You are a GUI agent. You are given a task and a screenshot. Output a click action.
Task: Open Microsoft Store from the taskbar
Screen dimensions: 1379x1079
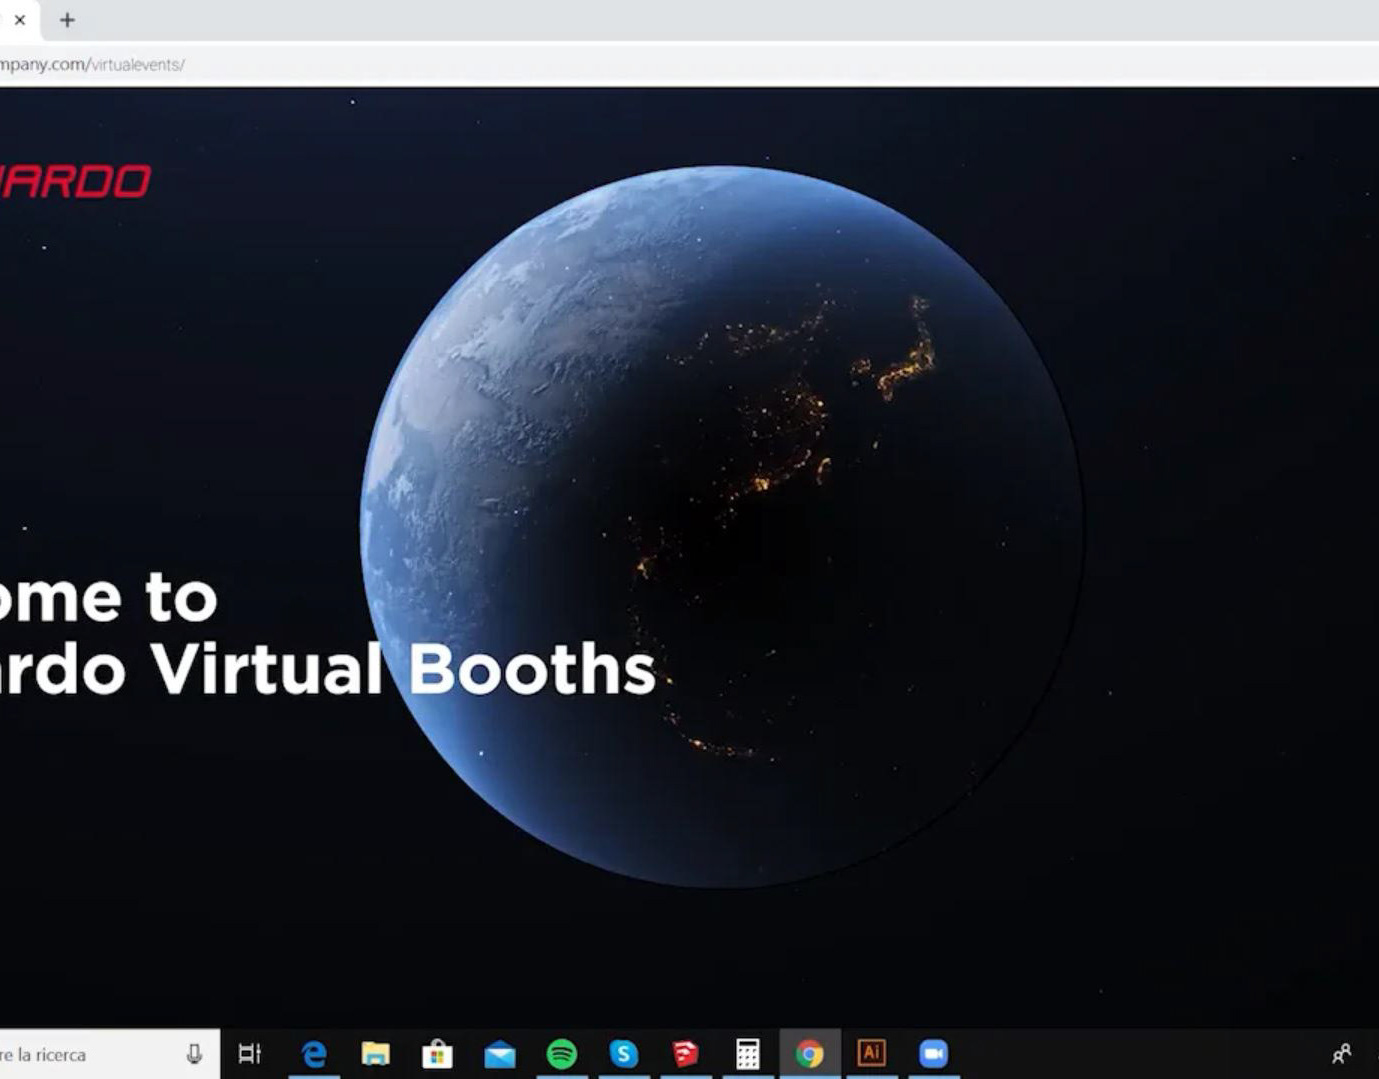pos(437,1054)
